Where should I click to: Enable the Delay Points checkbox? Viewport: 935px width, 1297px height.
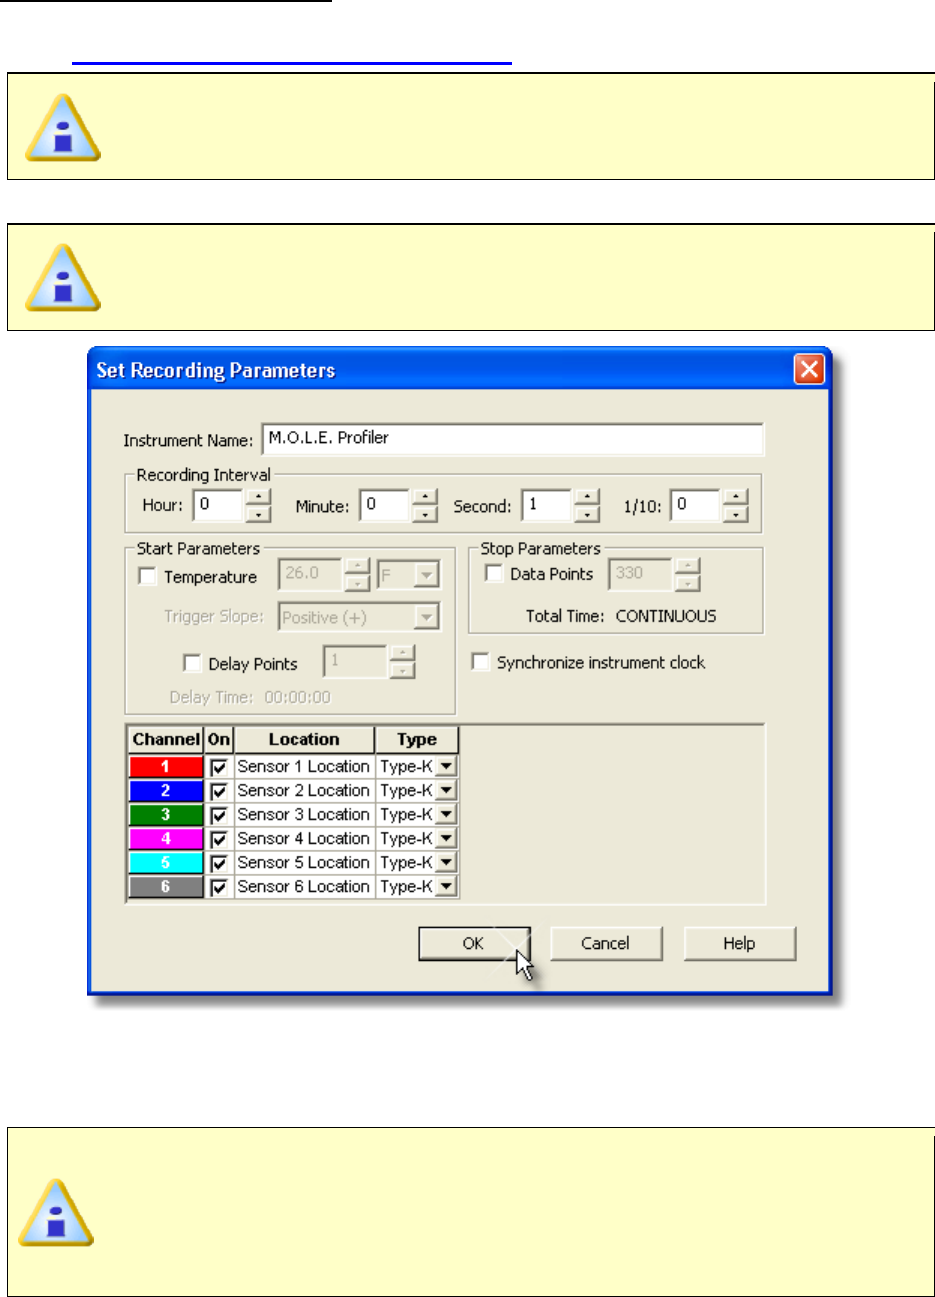(192, 663)
